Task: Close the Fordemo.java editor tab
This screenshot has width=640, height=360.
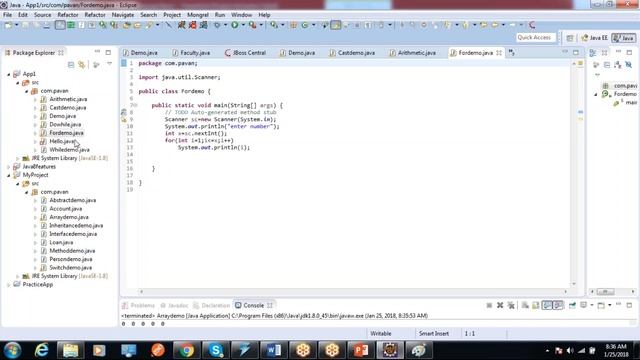Action: point(499,53)
